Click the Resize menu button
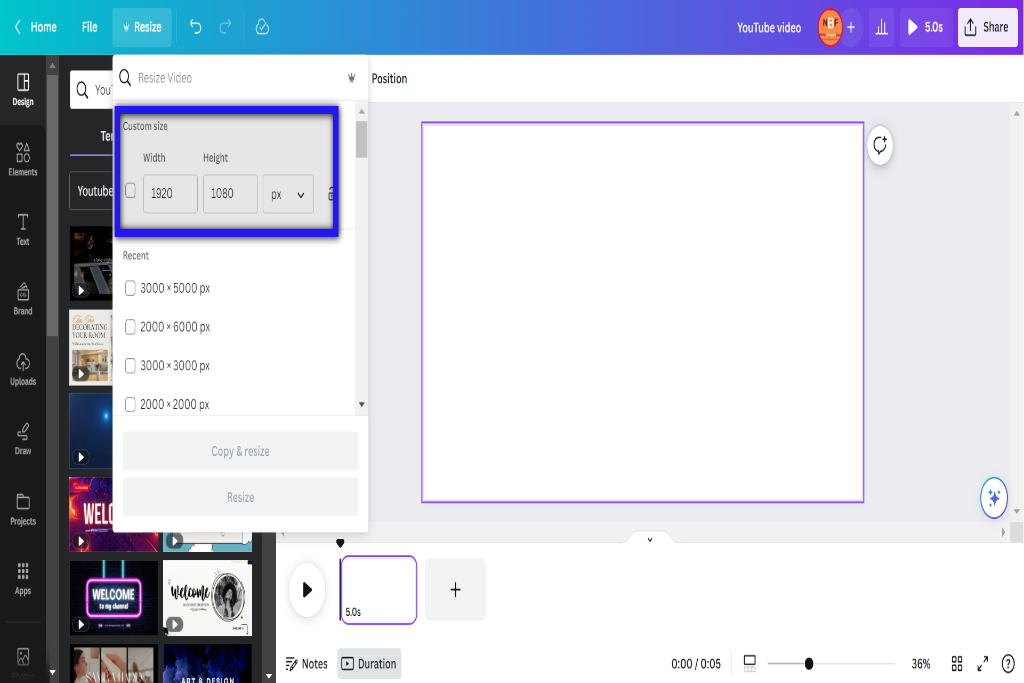1024x683 pixels. [x=142, y=27]
